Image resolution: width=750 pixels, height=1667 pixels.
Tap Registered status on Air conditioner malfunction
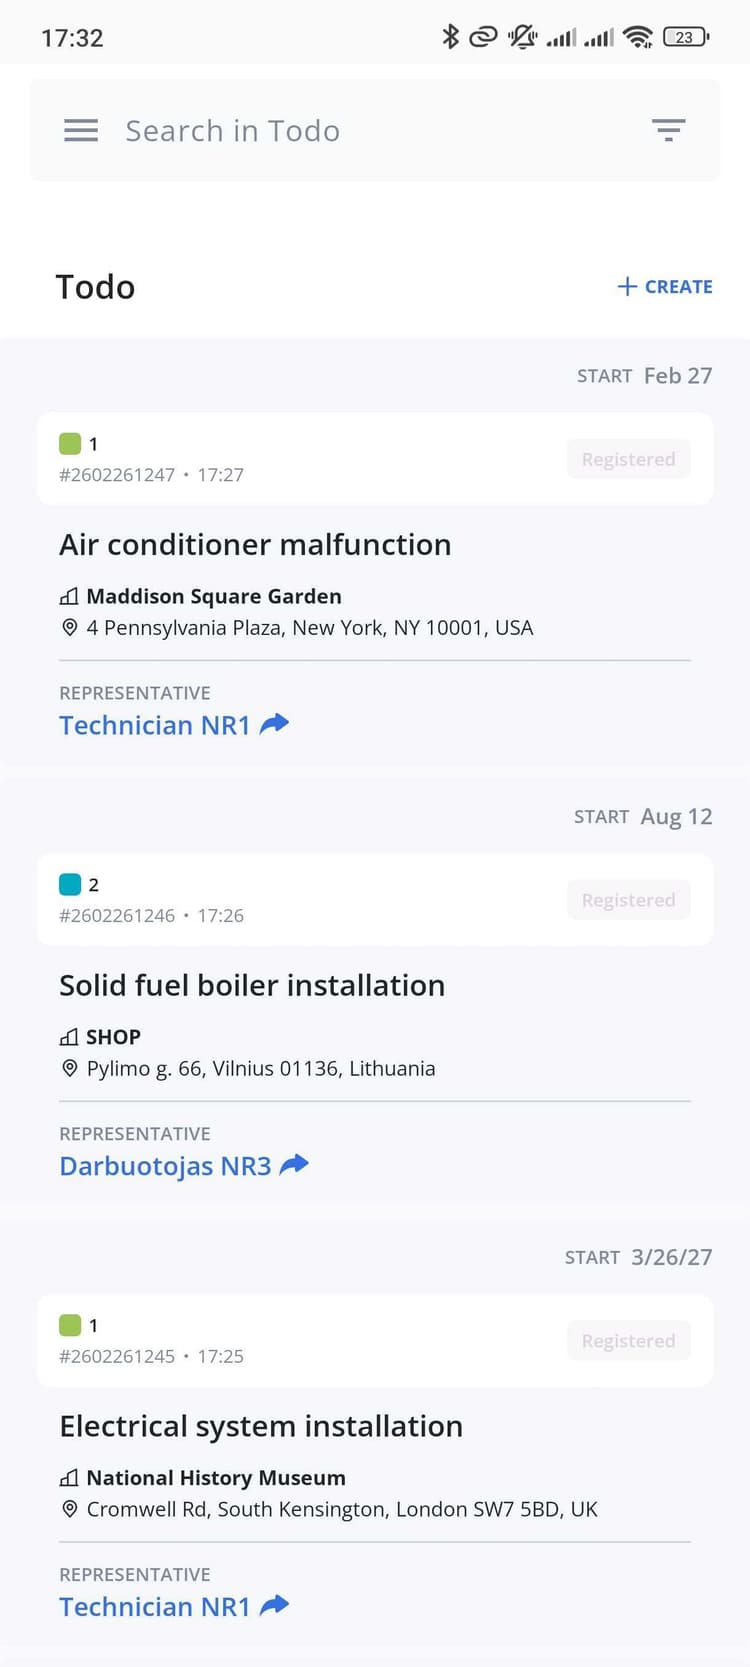628,459
